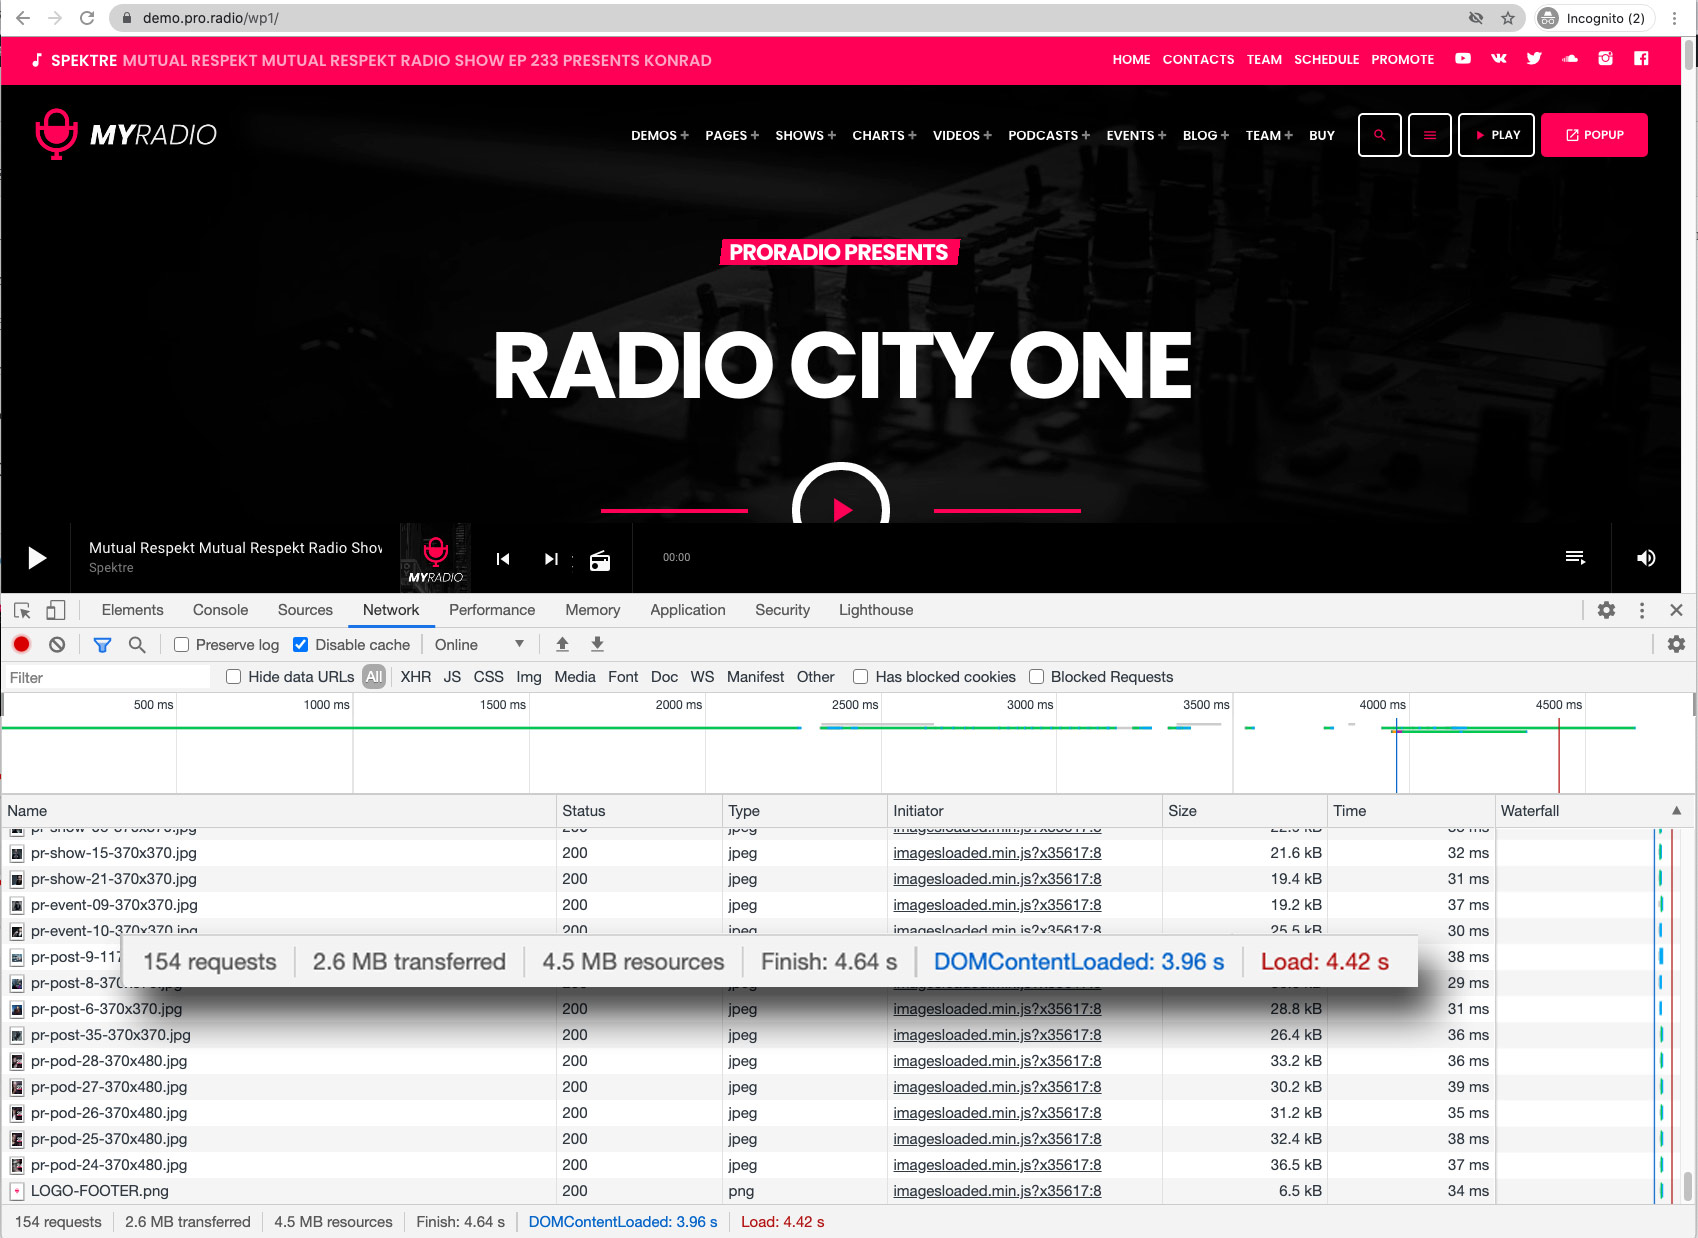The width and height of the screenshot is (1698, 1238).
Task: Toggle the network filter funnel icon
Action: tap(102, 645)
